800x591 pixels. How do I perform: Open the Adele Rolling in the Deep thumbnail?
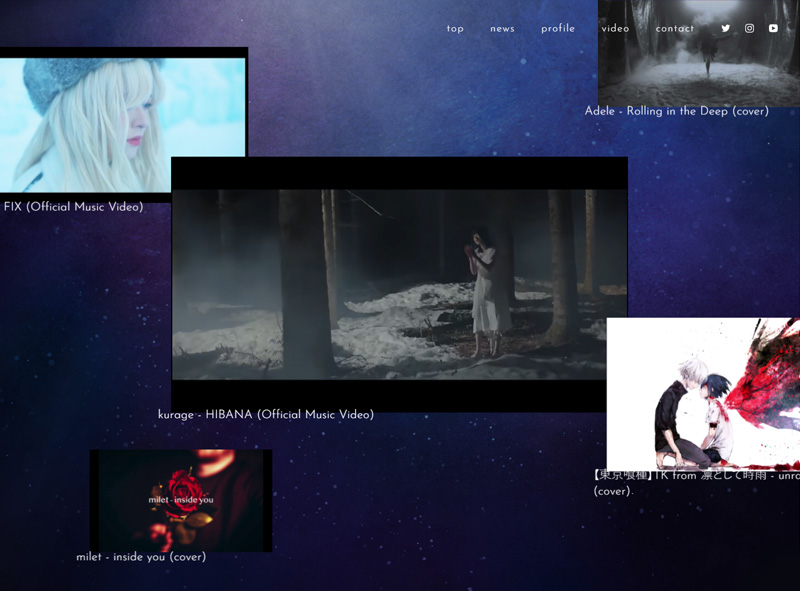[699, 53]
